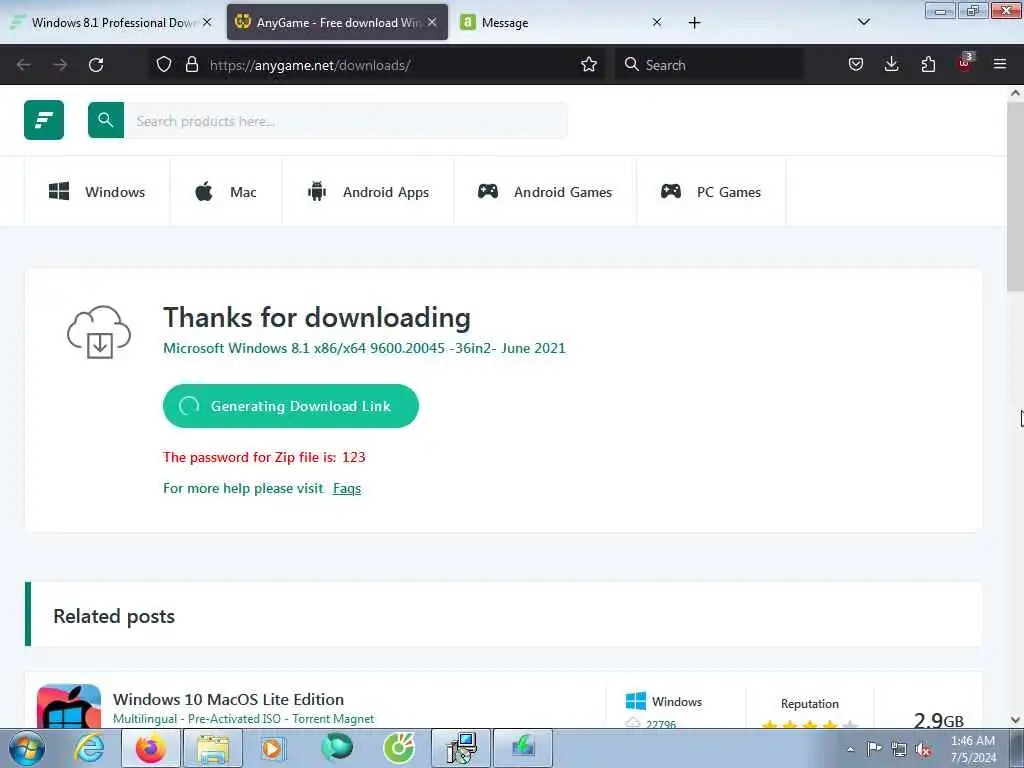The image size is (1024, 768).
Task: Open Microsoft Windows 8.1 x86/x64 product link
Action: [x=364, y=348]
